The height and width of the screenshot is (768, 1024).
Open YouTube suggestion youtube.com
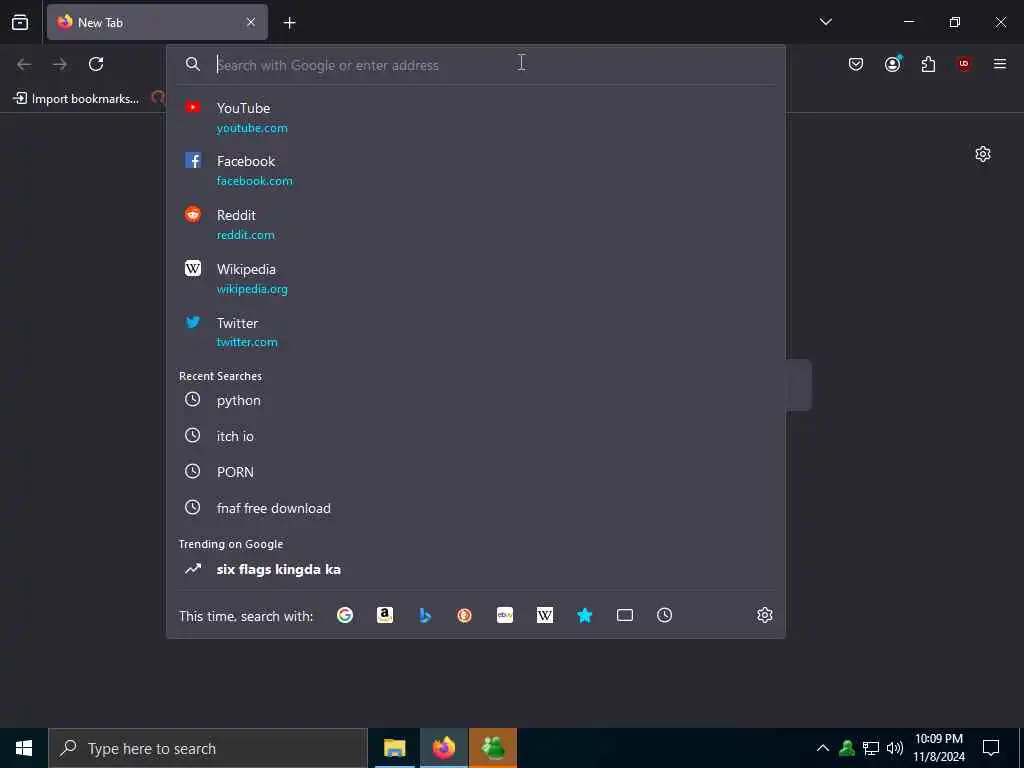[476, 118]
